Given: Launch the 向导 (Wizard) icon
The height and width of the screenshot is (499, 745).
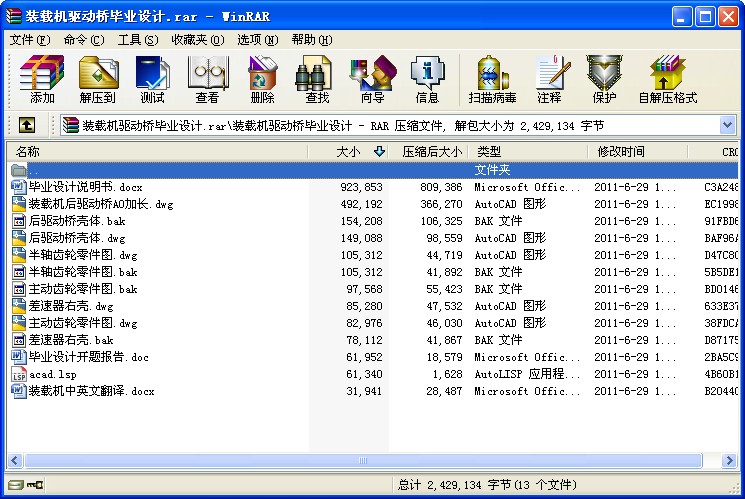Looking at the screenshot, I should click(372, 79).
